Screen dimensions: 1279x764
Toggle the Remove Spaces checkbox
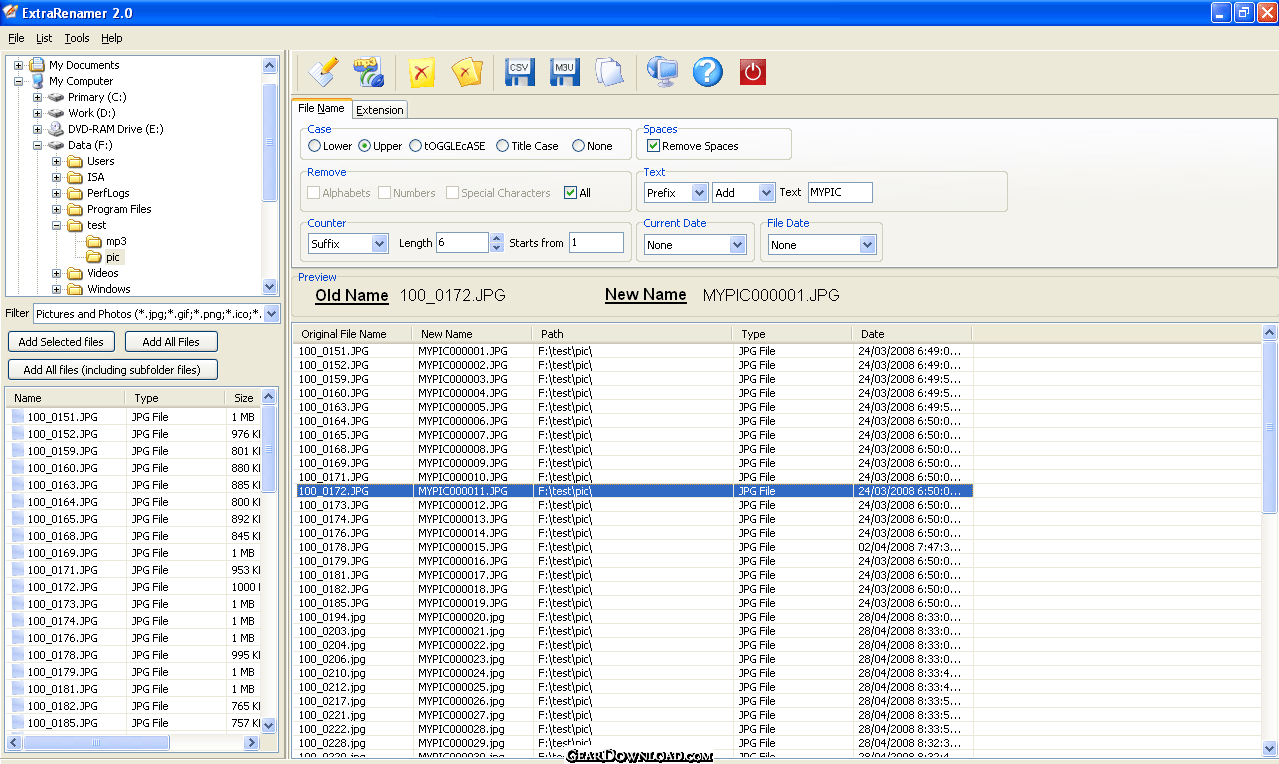[x=654, y=146]
